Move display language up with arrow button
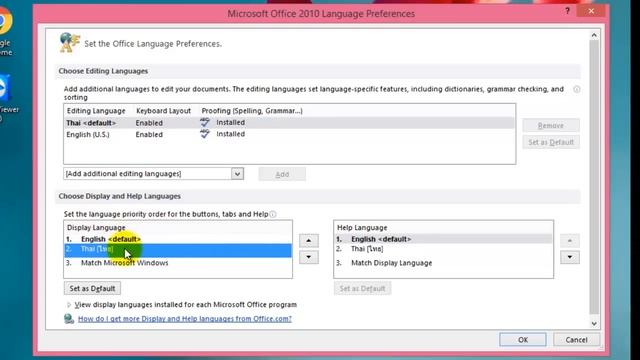Viewport: 640px width, 360px height. coord(309,241)
